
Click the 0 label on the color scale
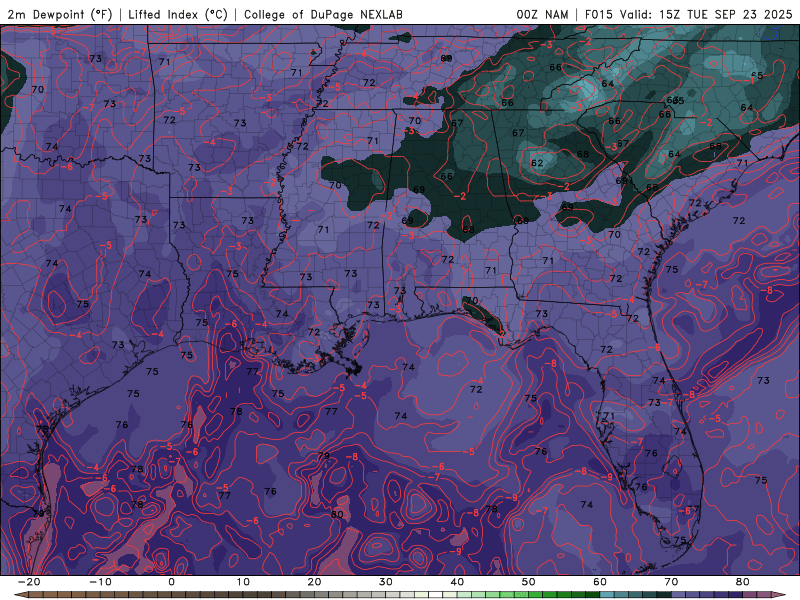coord(171,582)
